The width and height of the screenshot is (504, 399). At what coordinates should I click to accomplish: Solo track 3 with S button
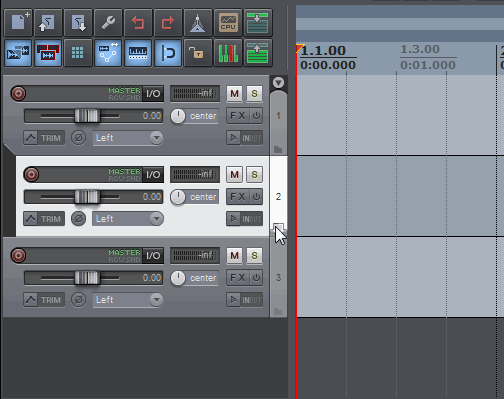[x=254, y=255]
